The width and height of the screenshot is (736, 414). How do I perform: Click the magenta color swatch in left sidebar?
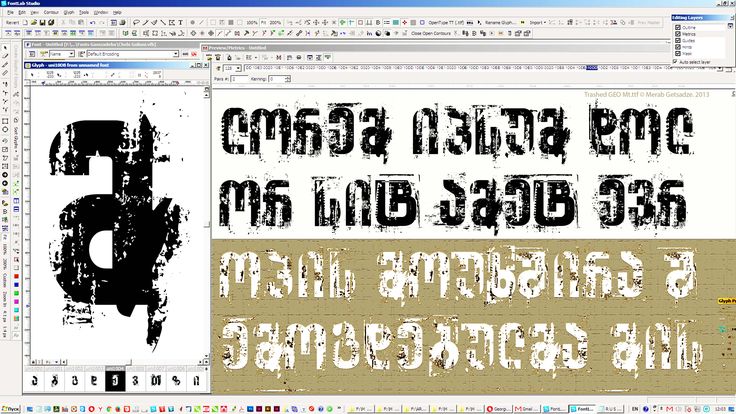tap(16, 301)
